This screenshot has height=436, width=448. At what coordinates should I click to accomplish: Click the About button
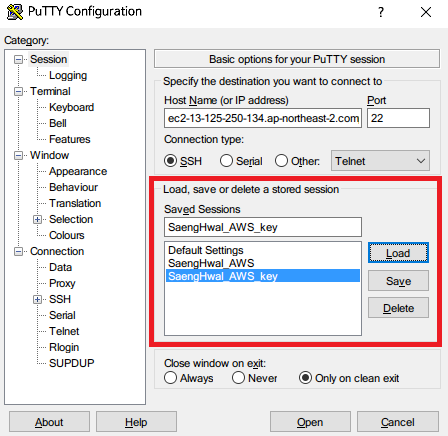(49, 422)
